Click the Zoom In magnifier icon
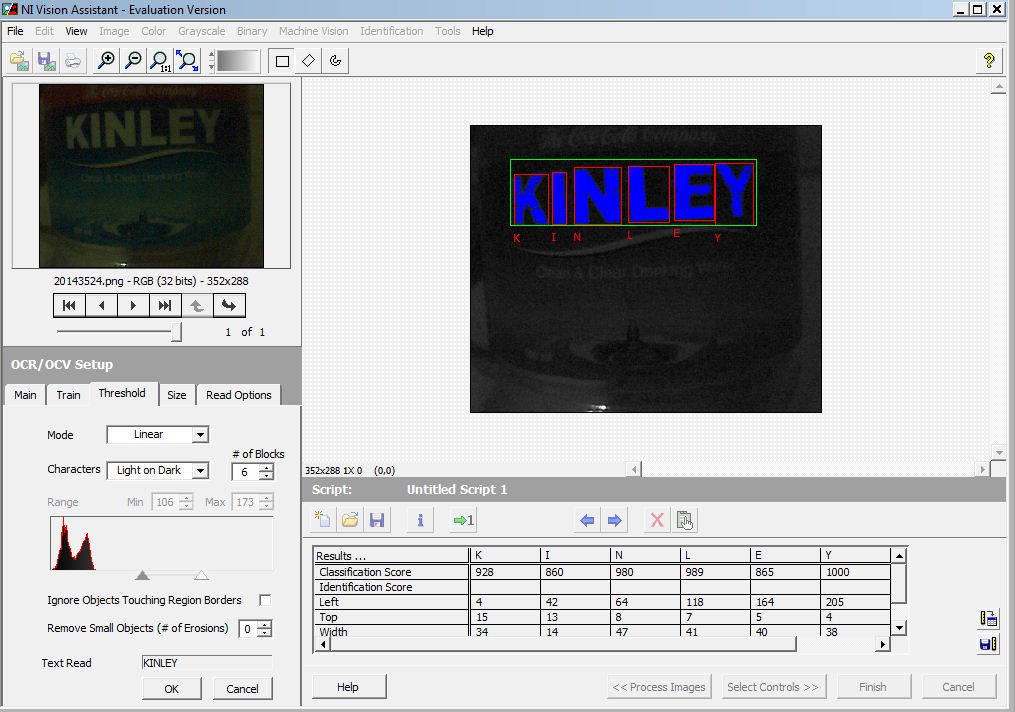This screenshot has height=712, width=1015. pyautogui.click(x=105, y=61)
